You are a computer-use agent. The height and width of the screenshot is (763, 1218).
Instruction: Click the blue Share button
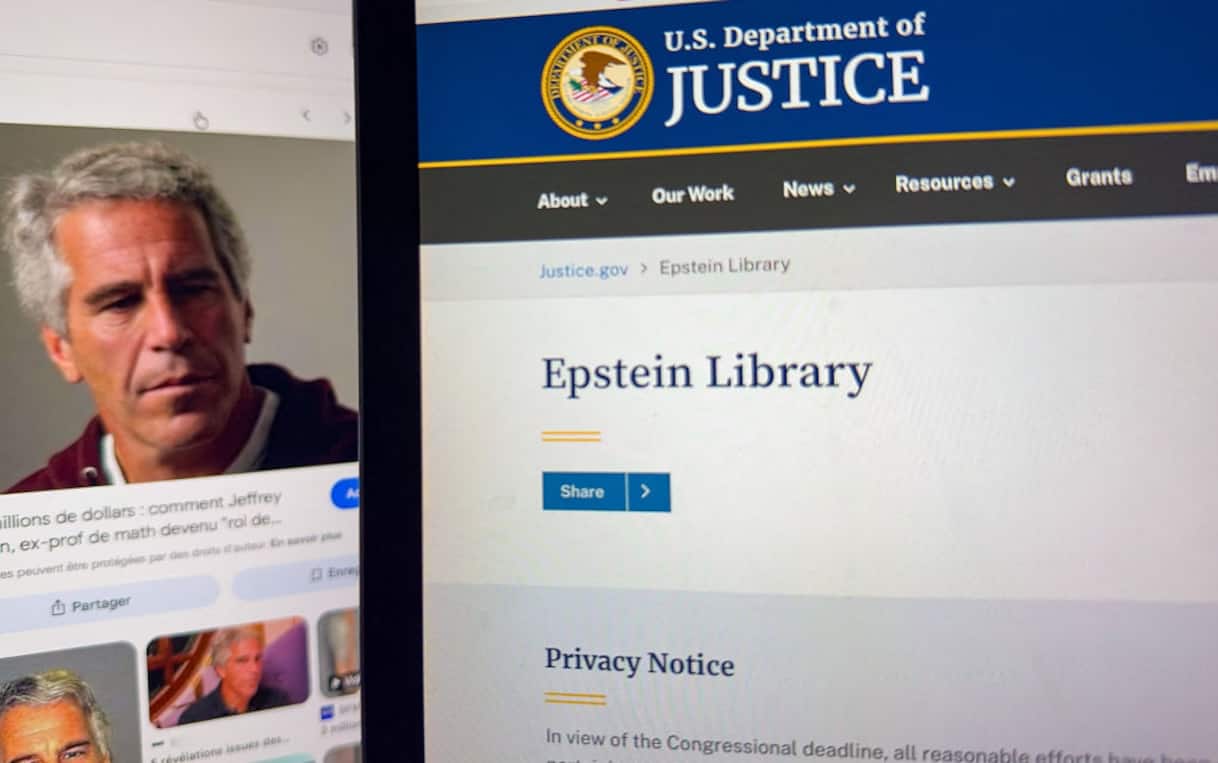[x=584, y=491]
